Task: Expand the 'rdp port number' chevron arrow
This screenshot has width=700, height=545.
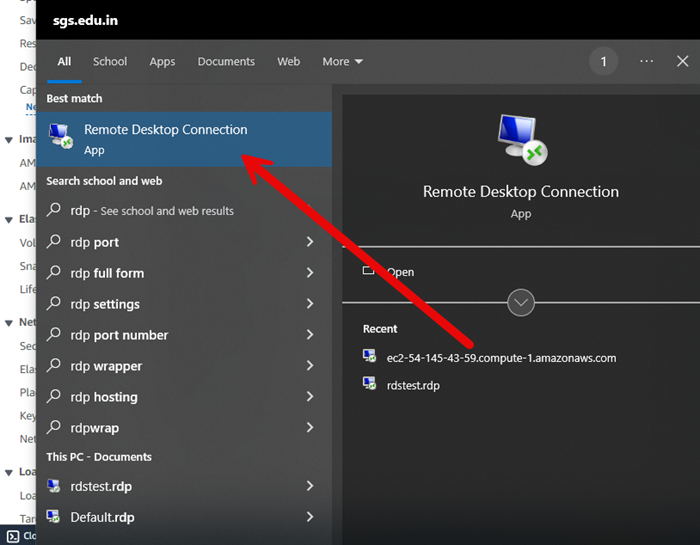Action: 310,334
